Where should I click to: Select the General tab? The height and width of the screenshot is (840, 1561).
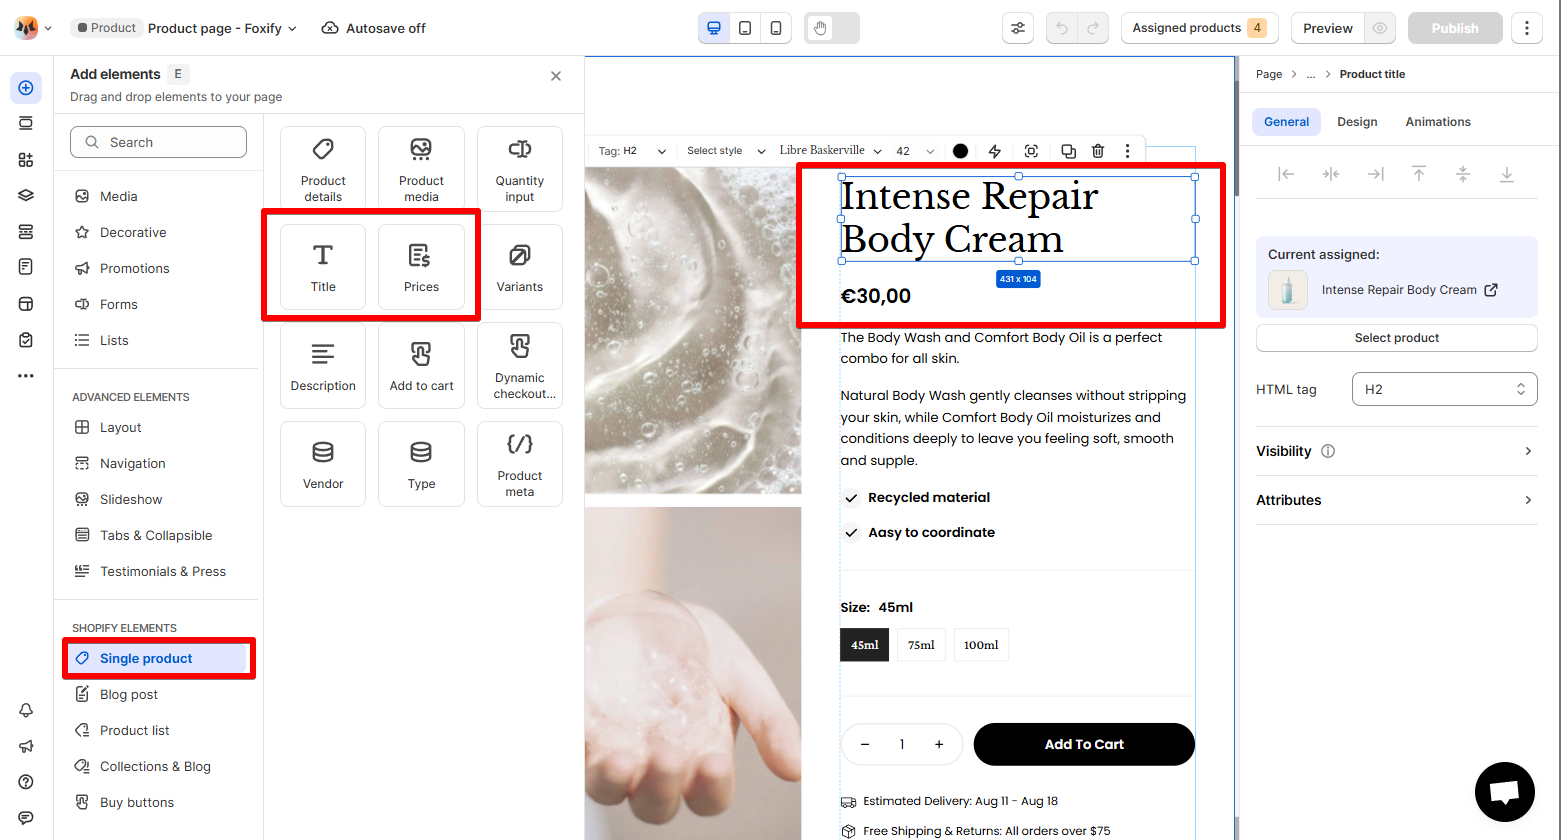pyautogui.click(x=1286, y=122)
